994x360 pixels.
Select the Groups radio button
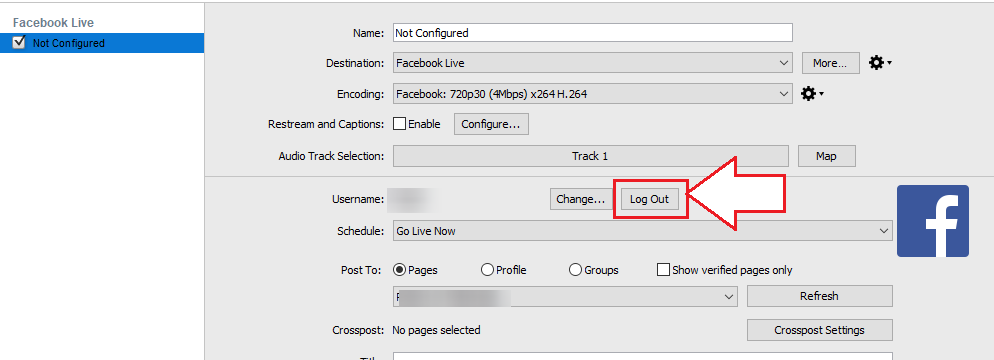[x=575, y=270]
